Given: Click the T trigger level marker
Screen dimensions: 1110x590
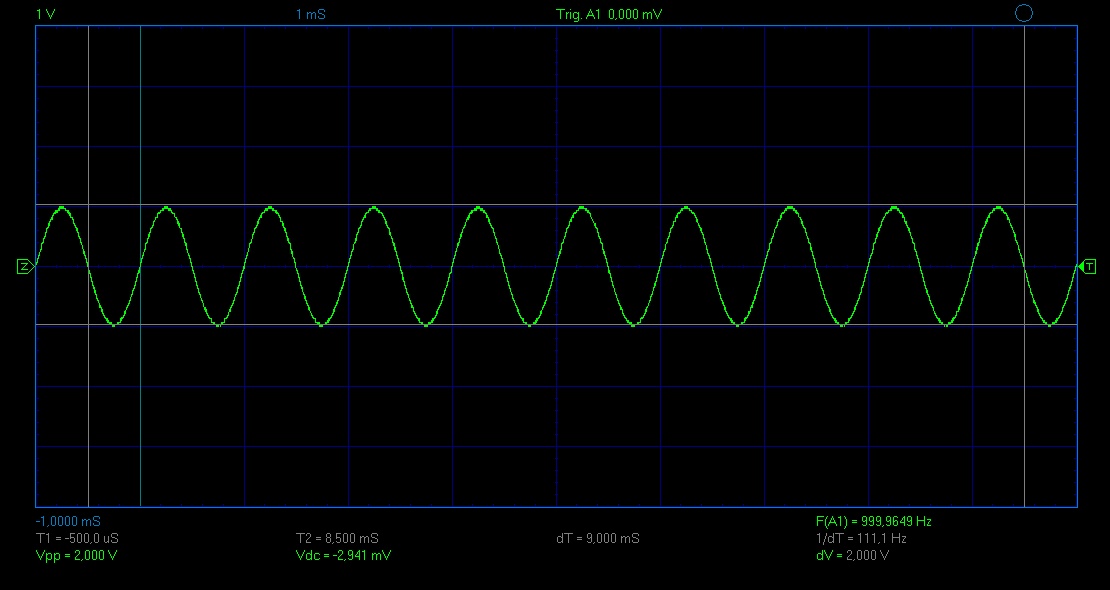Looking at the screenshot, I should pyautogui.click(x=1087, y=266).
